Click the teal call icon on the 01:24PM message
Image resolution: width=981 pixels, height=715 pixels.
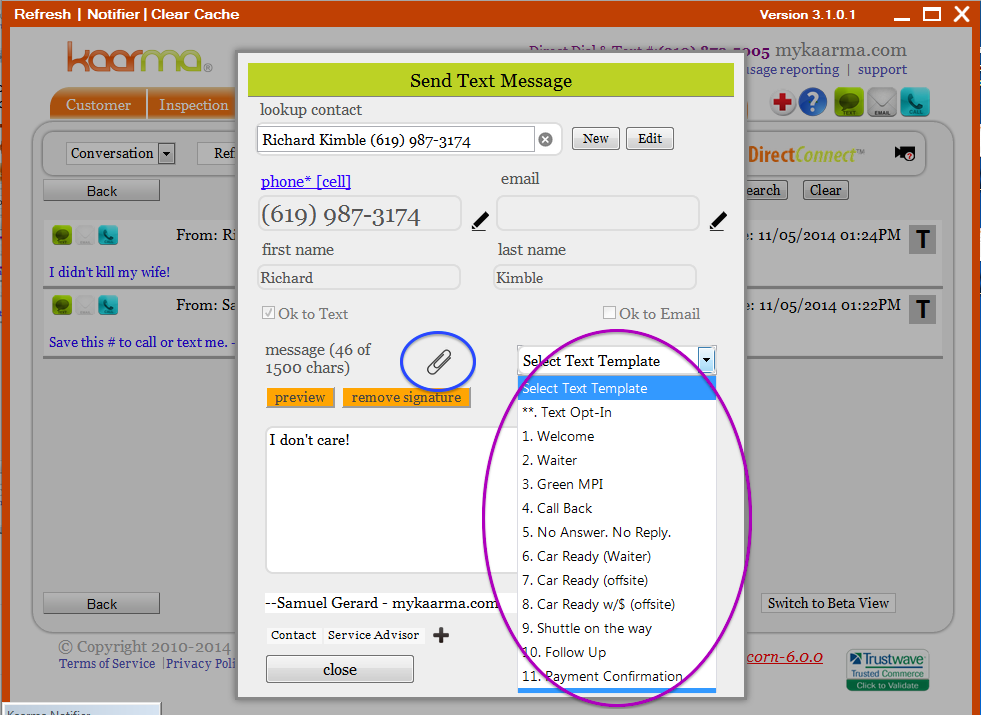click(108, 235)
